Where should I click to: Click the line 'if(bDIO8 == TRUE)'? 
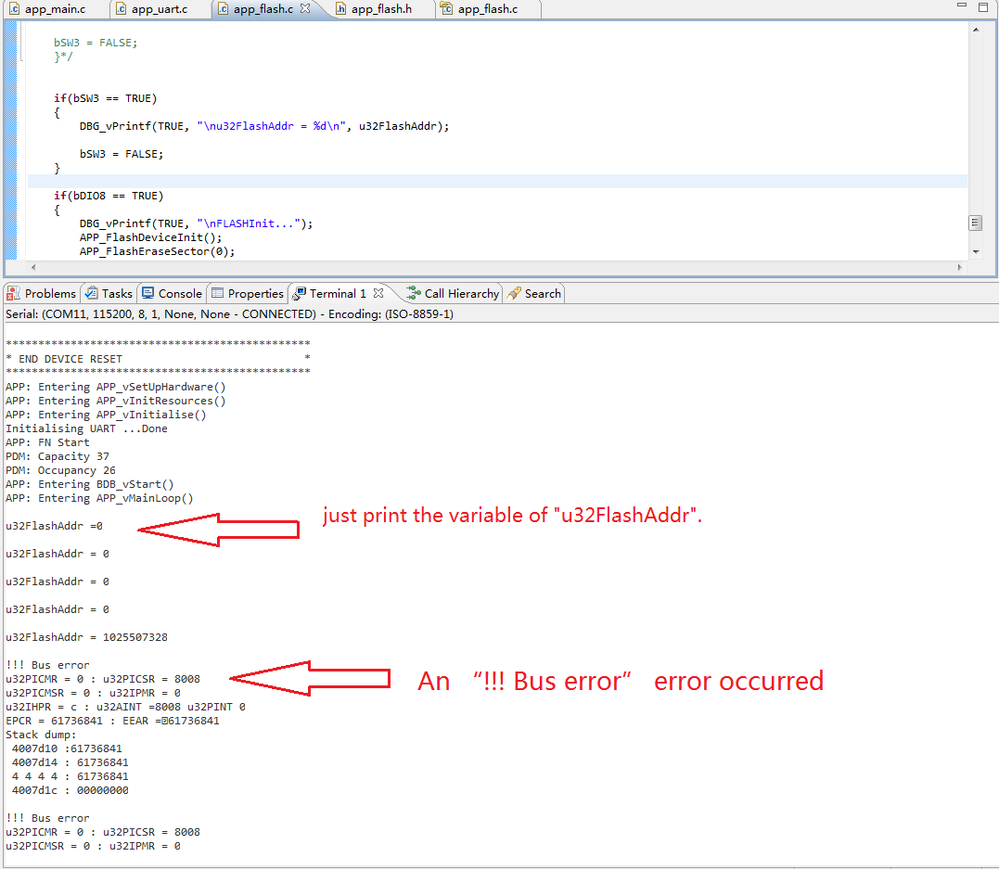pyautogui.click(x=108, y=196)
